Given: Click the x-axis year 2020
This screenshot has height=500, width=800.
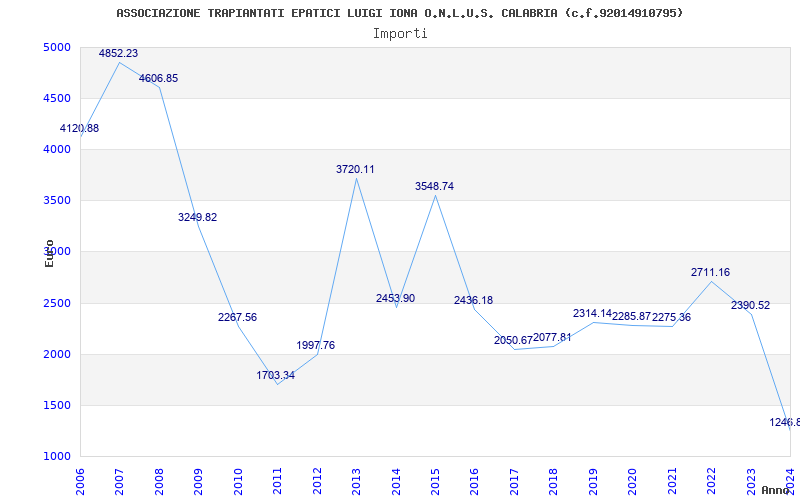Looking at the screenshot, I should point(632,482).
